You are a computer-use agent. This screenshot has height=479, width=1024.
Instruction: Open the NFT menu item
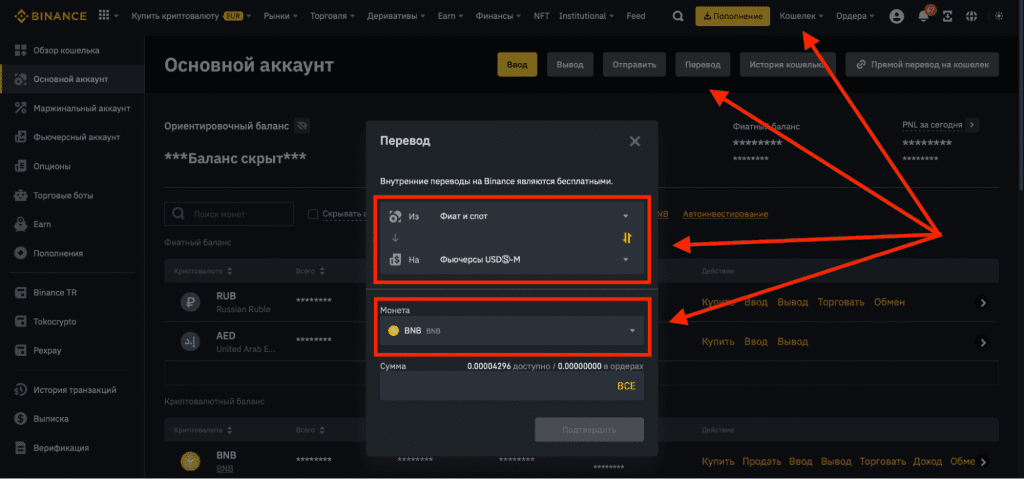pos(541,16)
